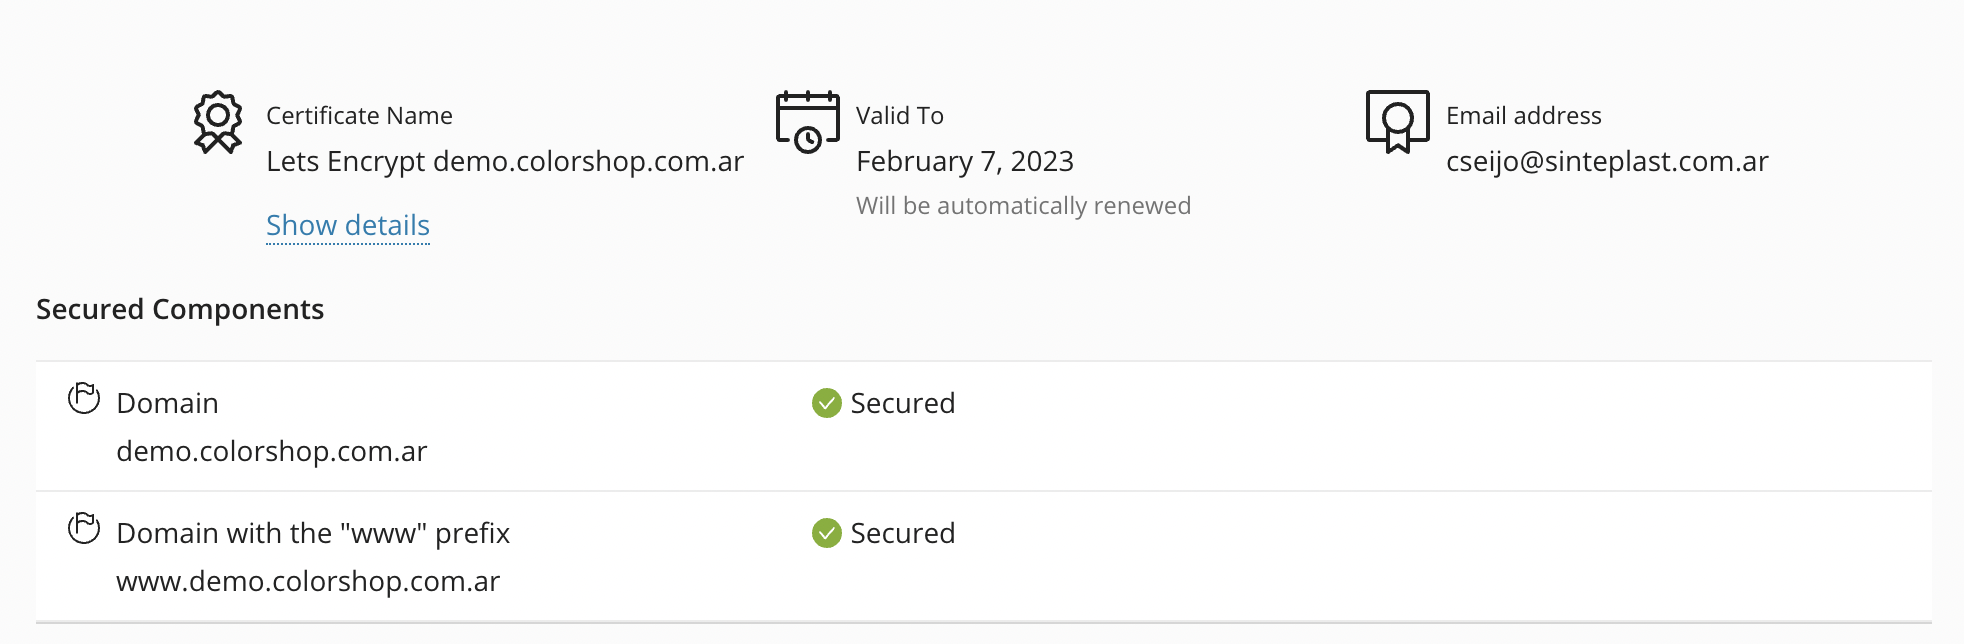Click Lets Encrypt demo.colorshop.com.ar certificate name
This screenshot has height=644, width=1964.
click(x=504, y=162)
